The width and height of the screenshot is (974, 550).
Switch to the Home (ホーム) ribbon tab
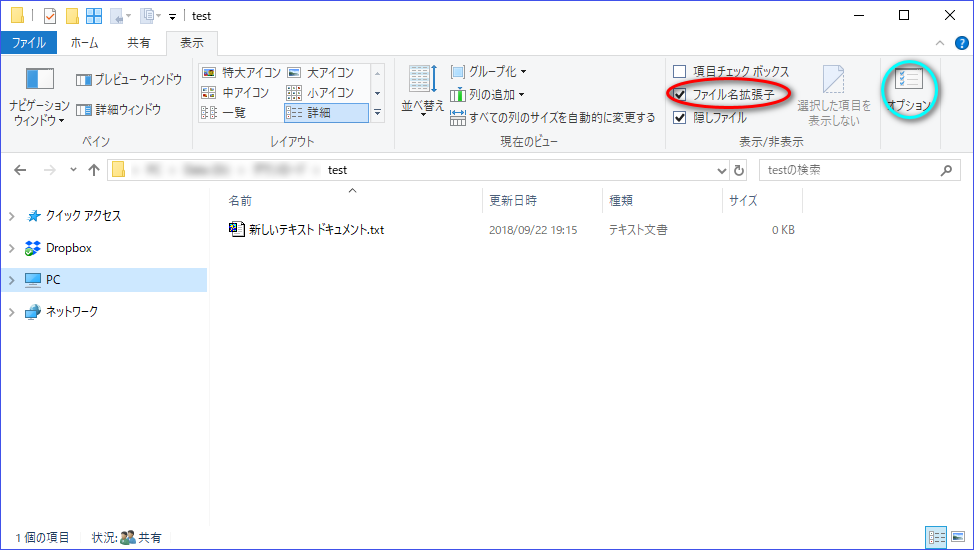pos(84,43)
